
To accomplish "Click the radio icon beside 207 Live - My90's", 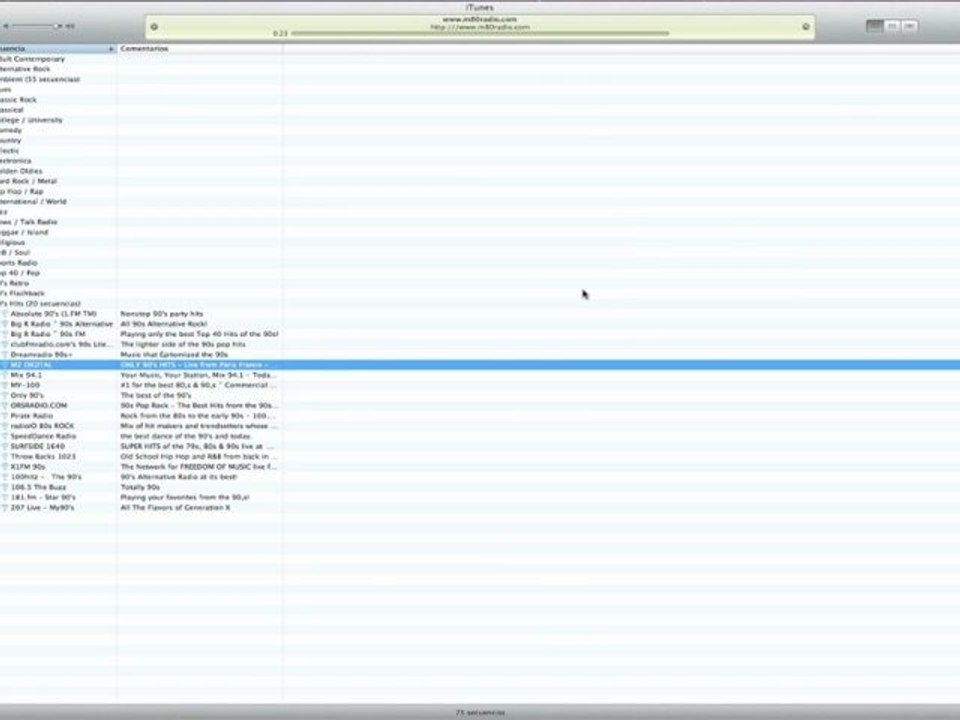I will pyautogui.click(x=5, y=508).
